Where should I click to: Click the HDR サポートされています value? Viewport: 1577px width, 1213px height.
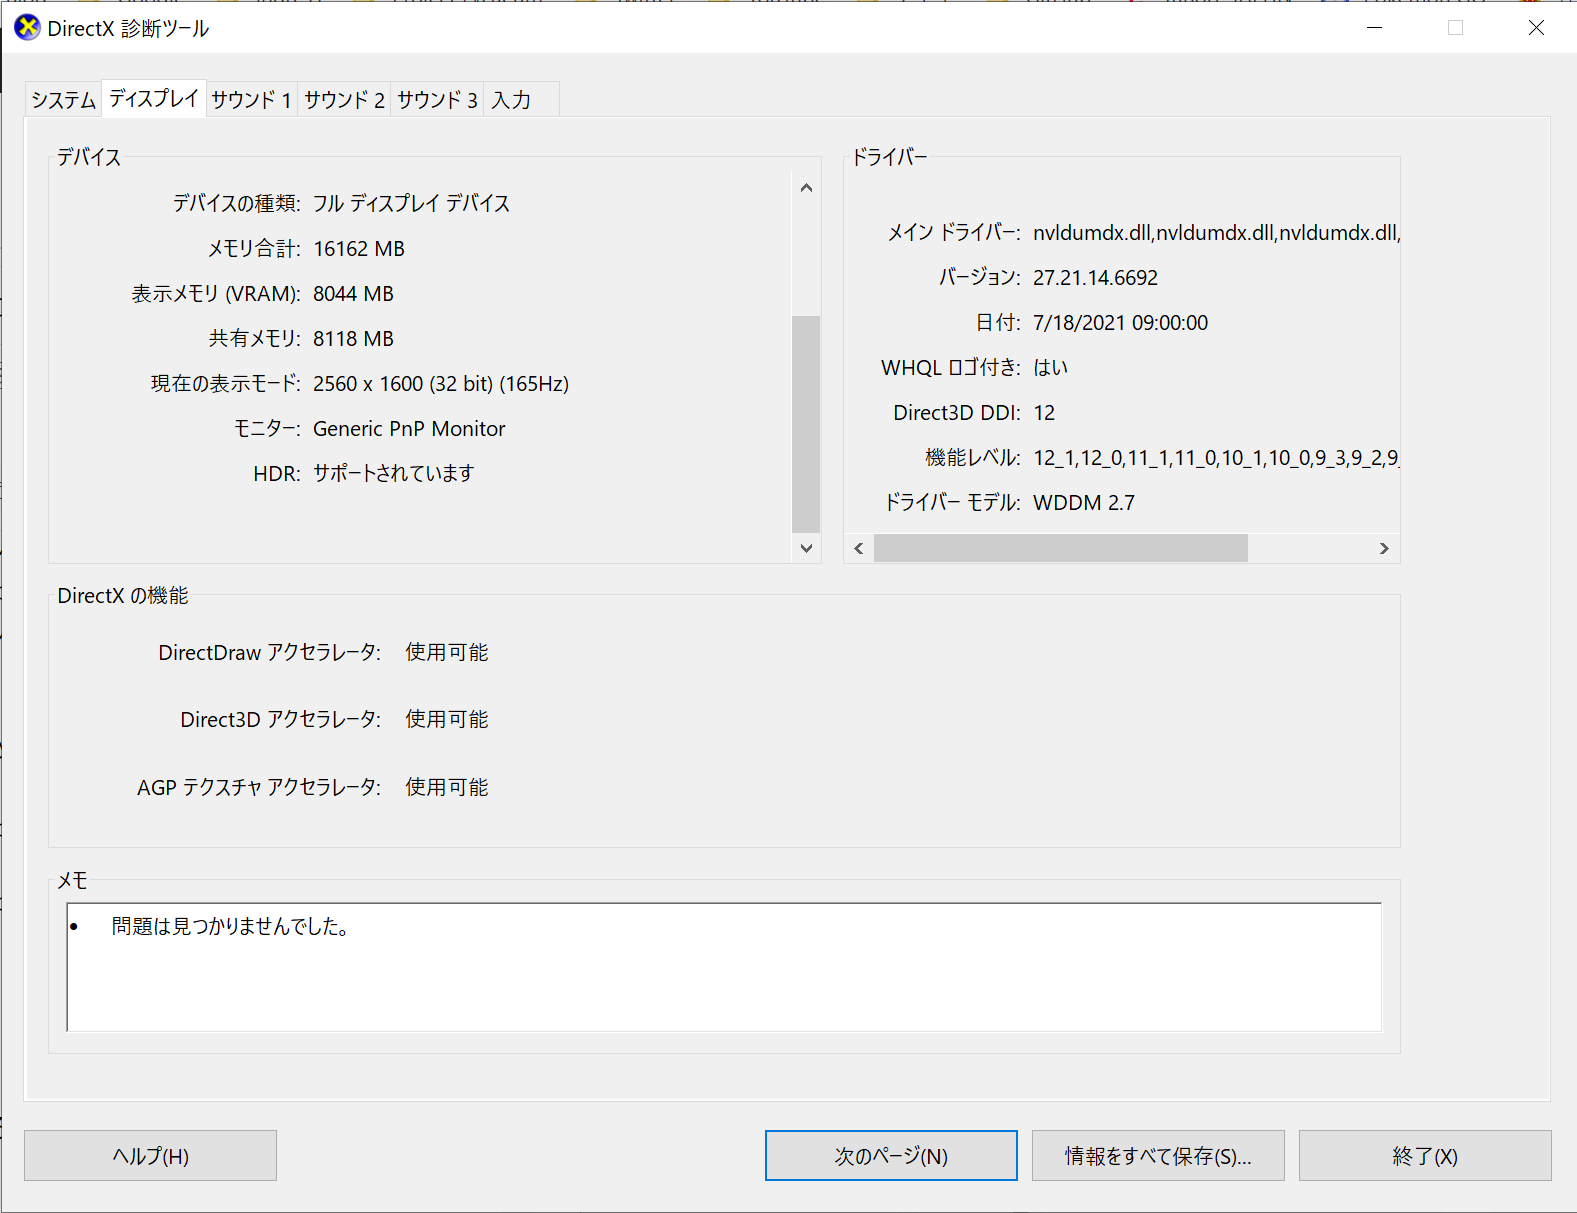tap(393, 473)
